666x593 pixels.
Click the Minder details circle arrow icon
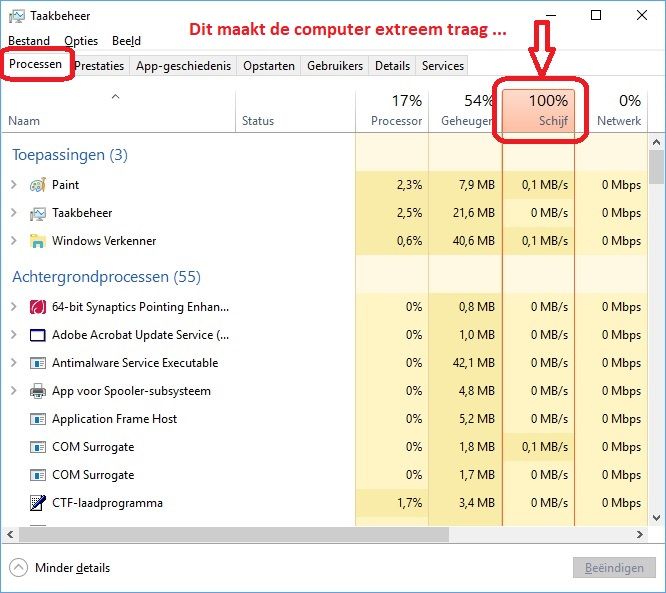pyautogui.click(x=18, y=568)
